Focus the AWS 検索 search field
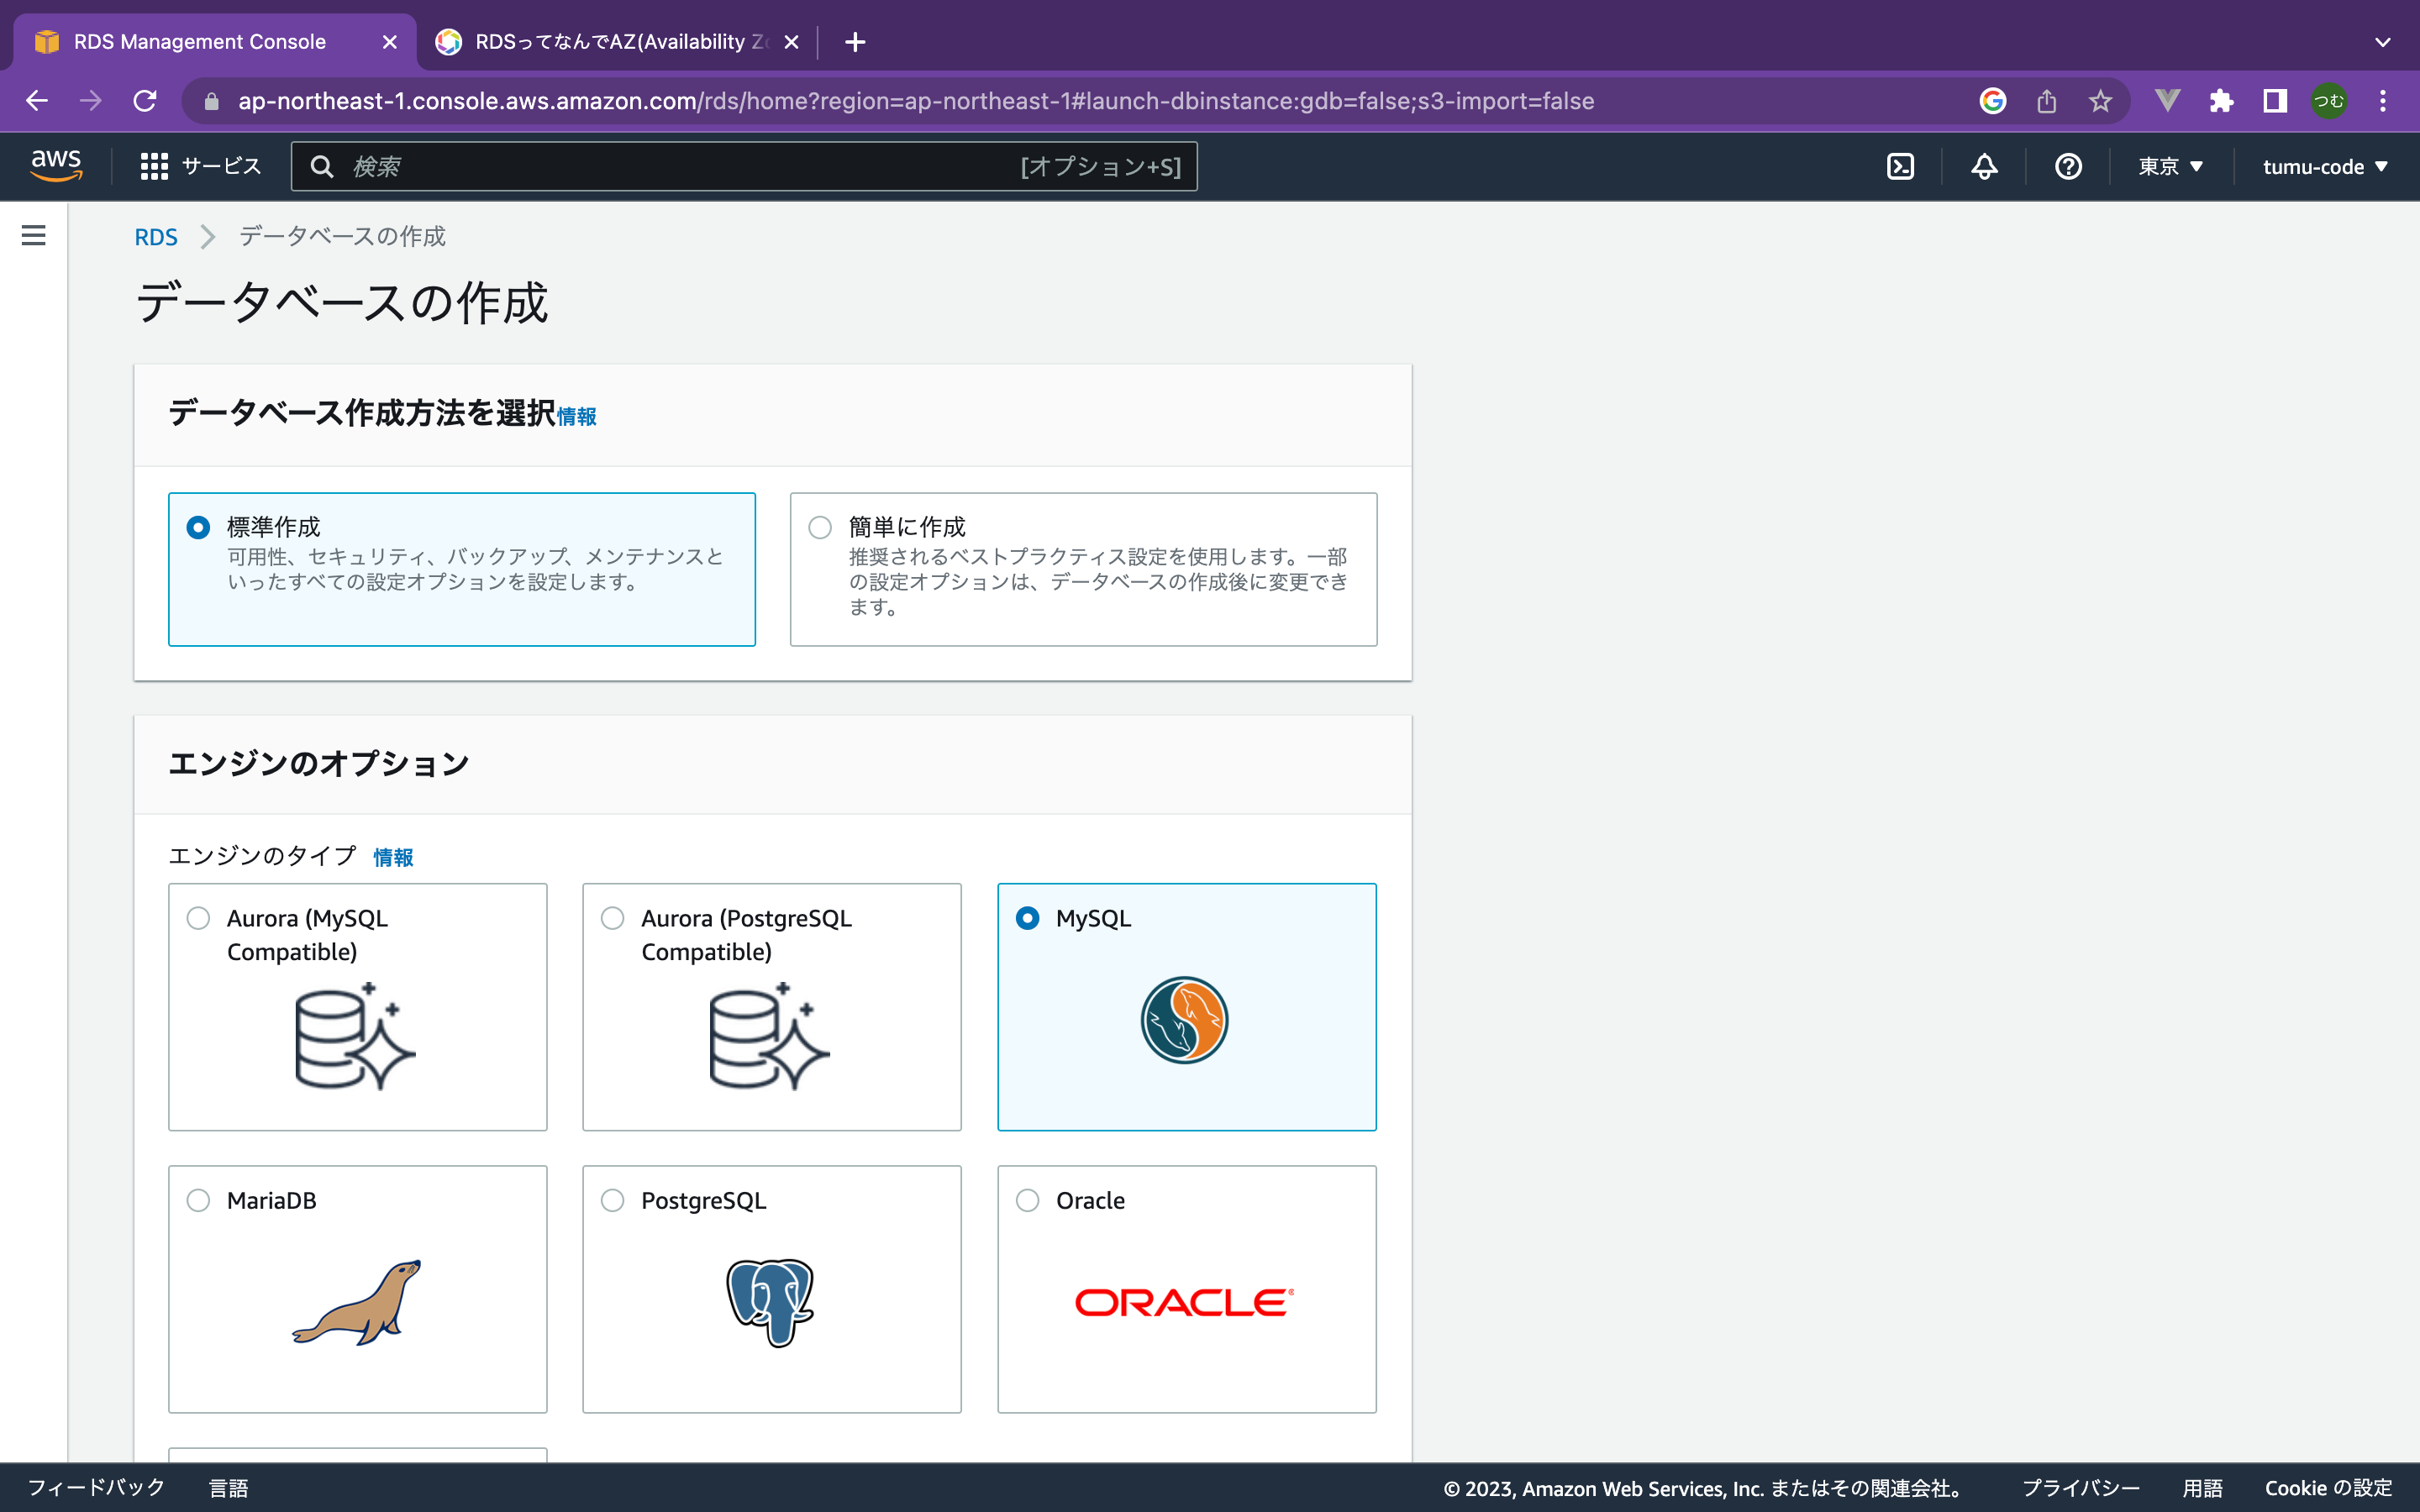The width and height of the screenshot is (2420, 1512). (680, 166)
